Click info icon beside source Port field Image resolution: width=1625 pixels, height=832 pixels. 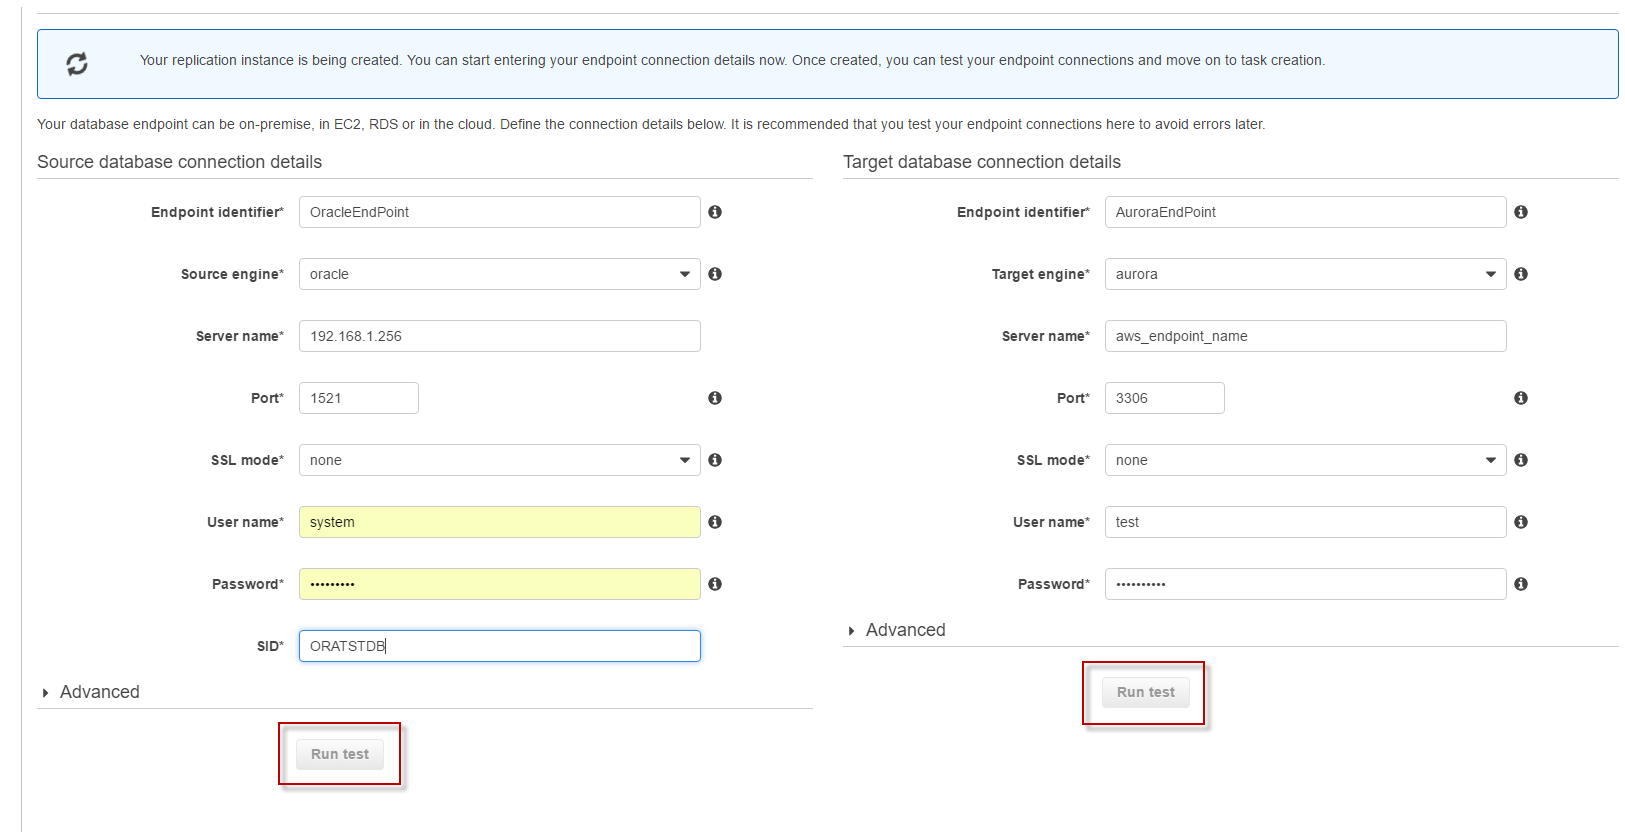(x=715, y=398)
